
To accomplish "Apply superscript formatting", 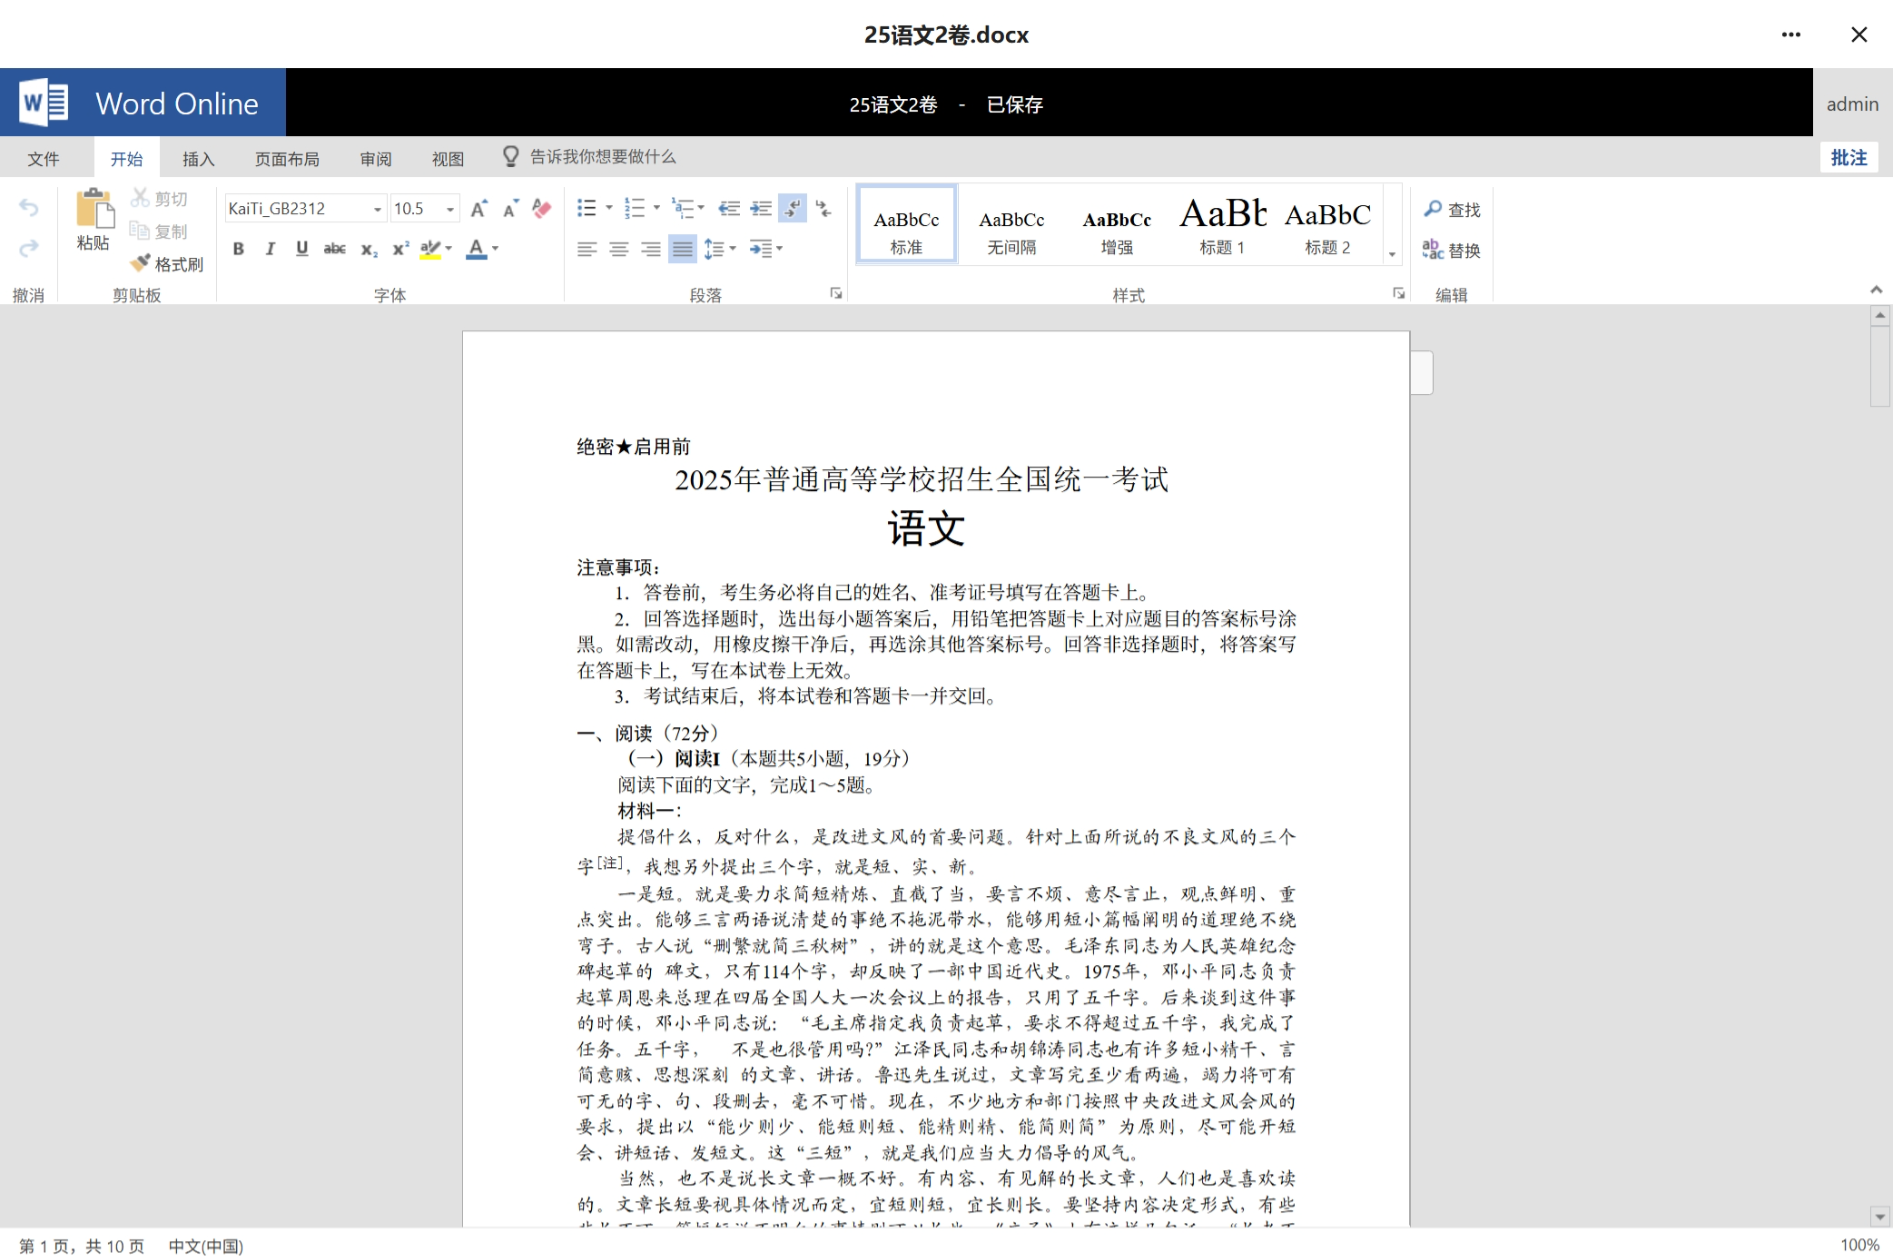I will [x=400, y=249].
